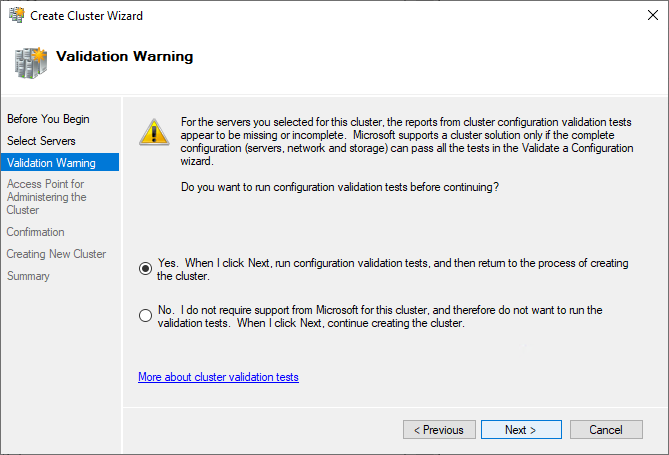Go back with the Previous button
This screenshot has height=455, width=669.
pos(439,430)
